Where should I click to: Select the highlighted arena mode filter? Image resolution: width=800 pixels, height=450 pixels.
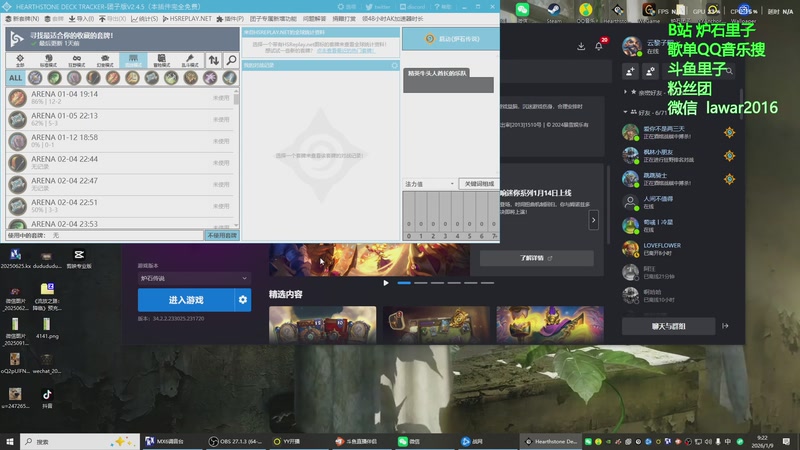133,61
